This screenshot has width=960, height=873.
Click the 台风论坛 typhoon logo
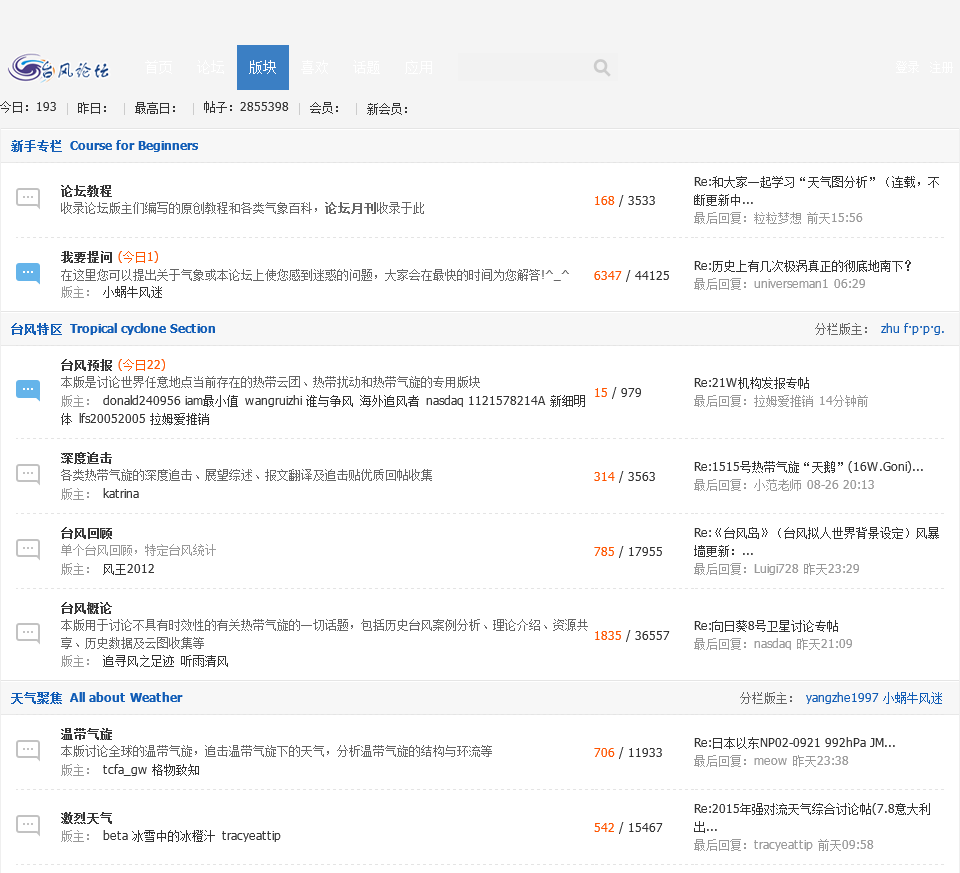tap(60, 68)
